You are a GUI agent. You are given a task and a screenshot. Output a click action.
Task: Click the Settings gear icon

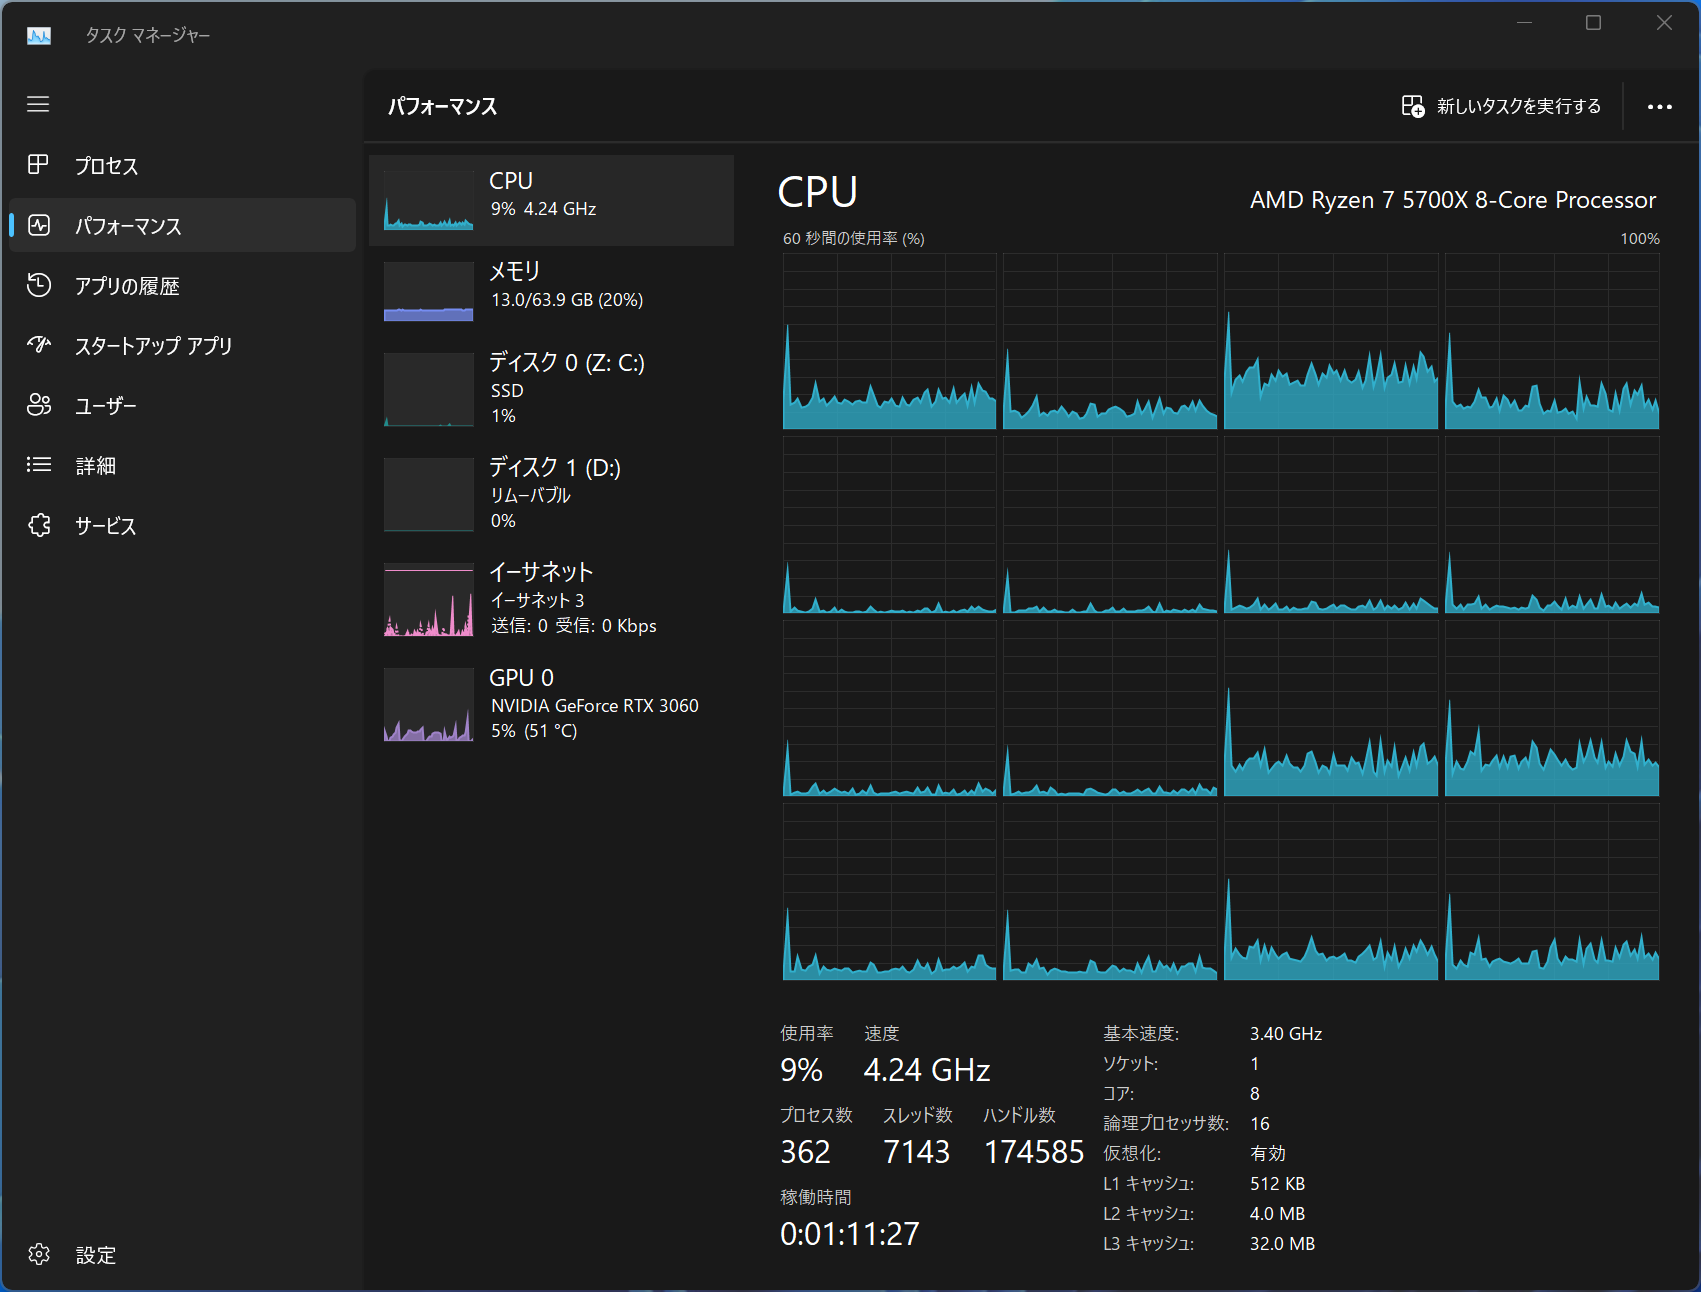pos(38,1254)
